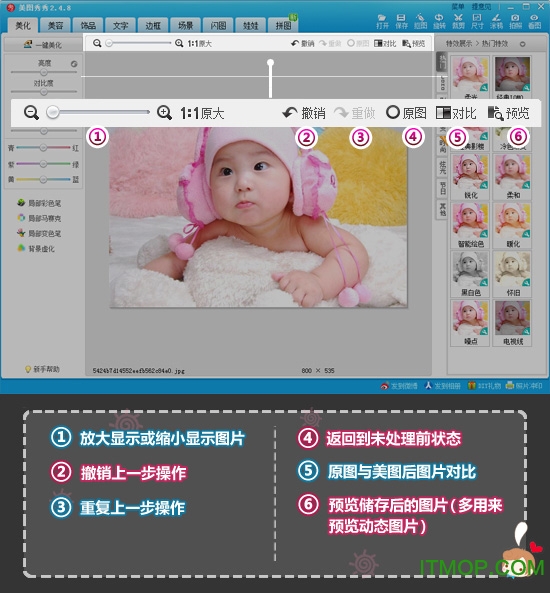This screenshot has width=550, height=593.
Task: Open the 看图 viewer eye icon
Action: (534, 21)
